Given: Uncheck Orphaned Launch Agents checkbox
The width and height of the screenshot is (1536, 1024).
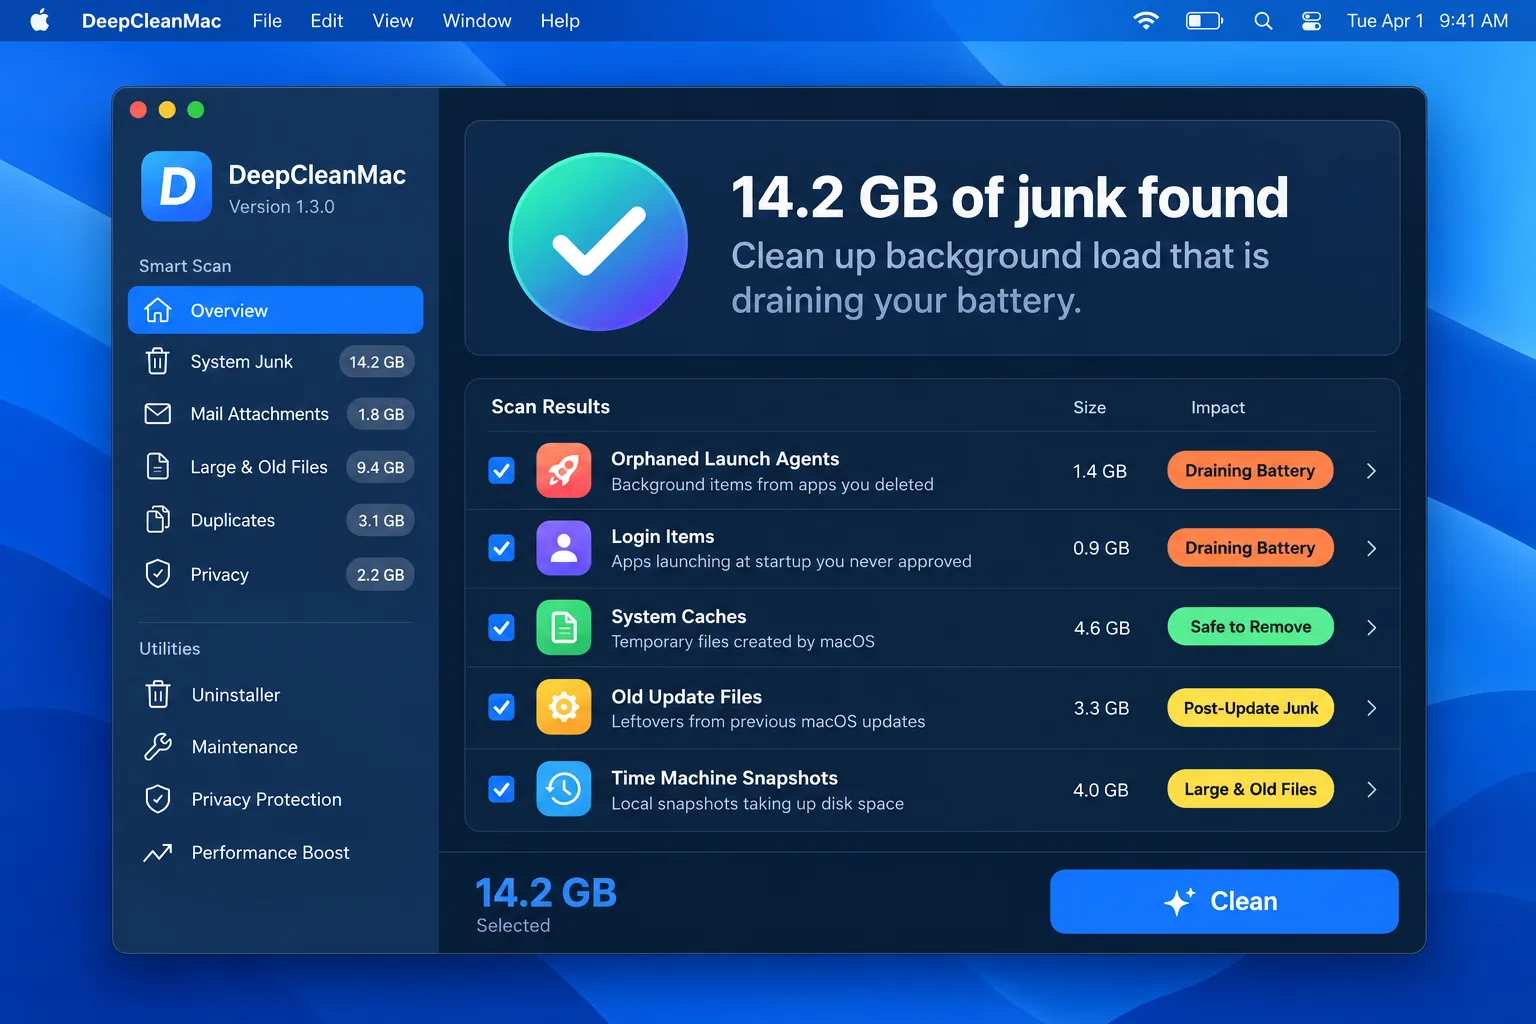Looking at the screenshot, I should pos(501,470).
